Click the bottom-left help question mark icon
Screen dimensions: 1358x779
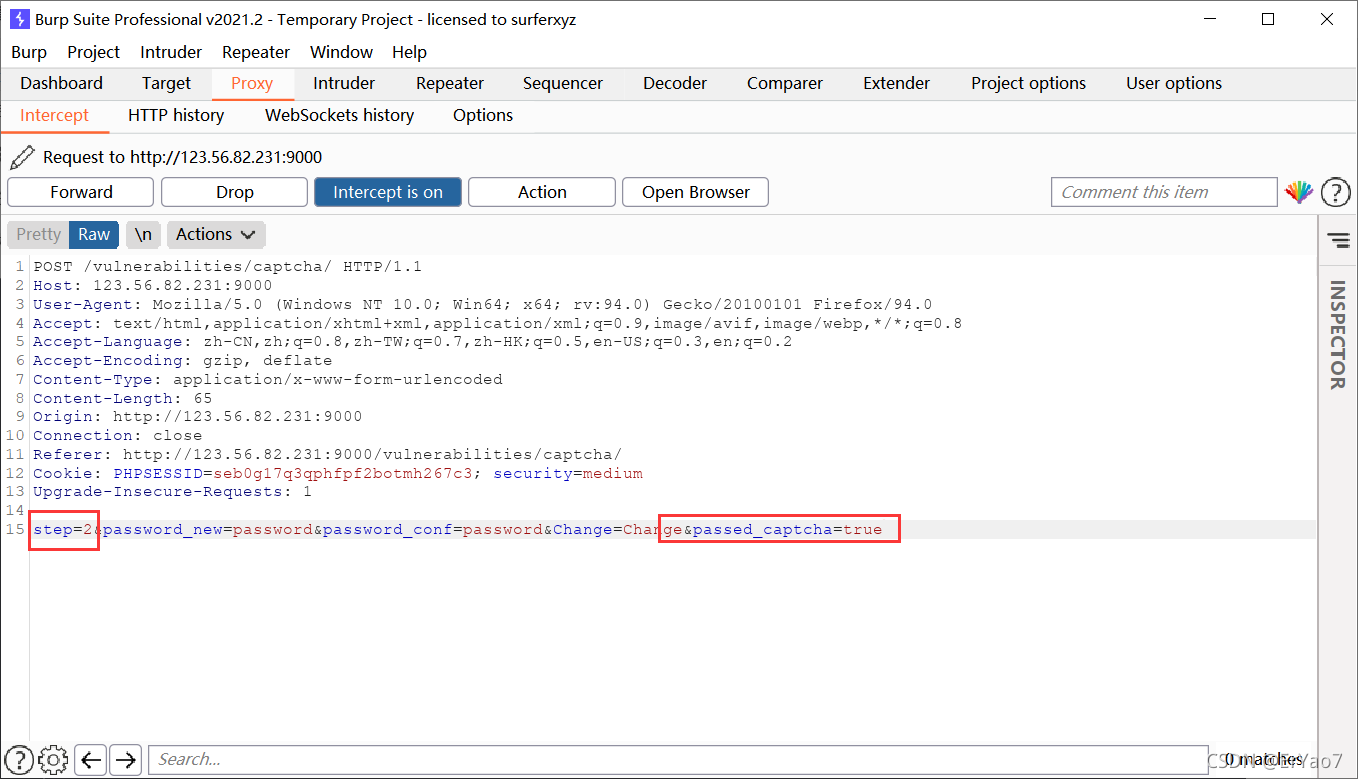[20, 760]
